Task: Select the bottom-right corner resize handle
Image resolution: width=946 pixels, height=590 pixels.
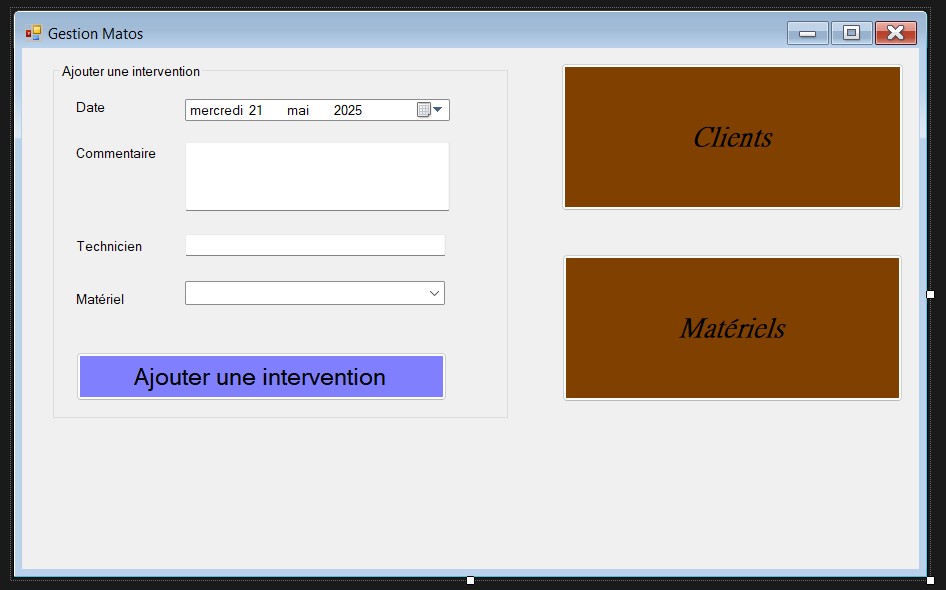Action: click(930, 580)
